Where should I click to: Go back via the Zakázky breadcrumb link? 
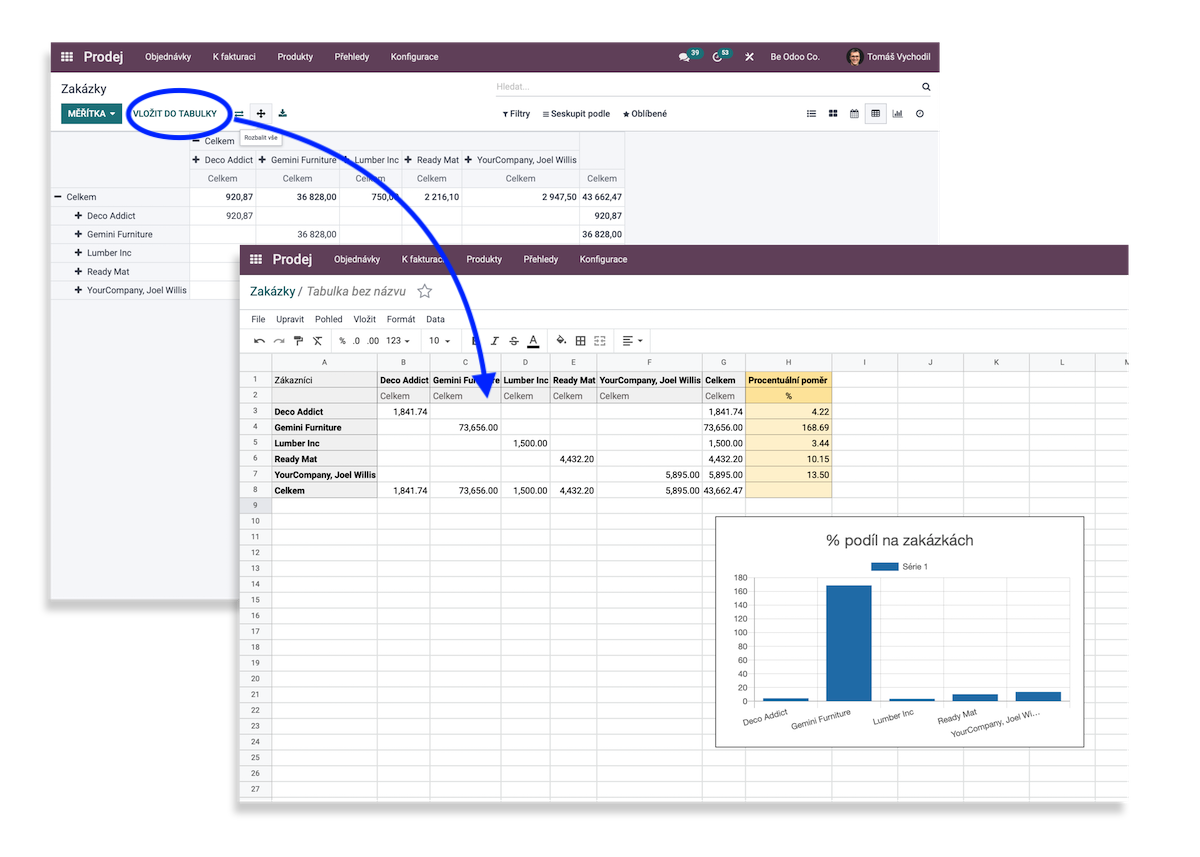tap(272, 291)
